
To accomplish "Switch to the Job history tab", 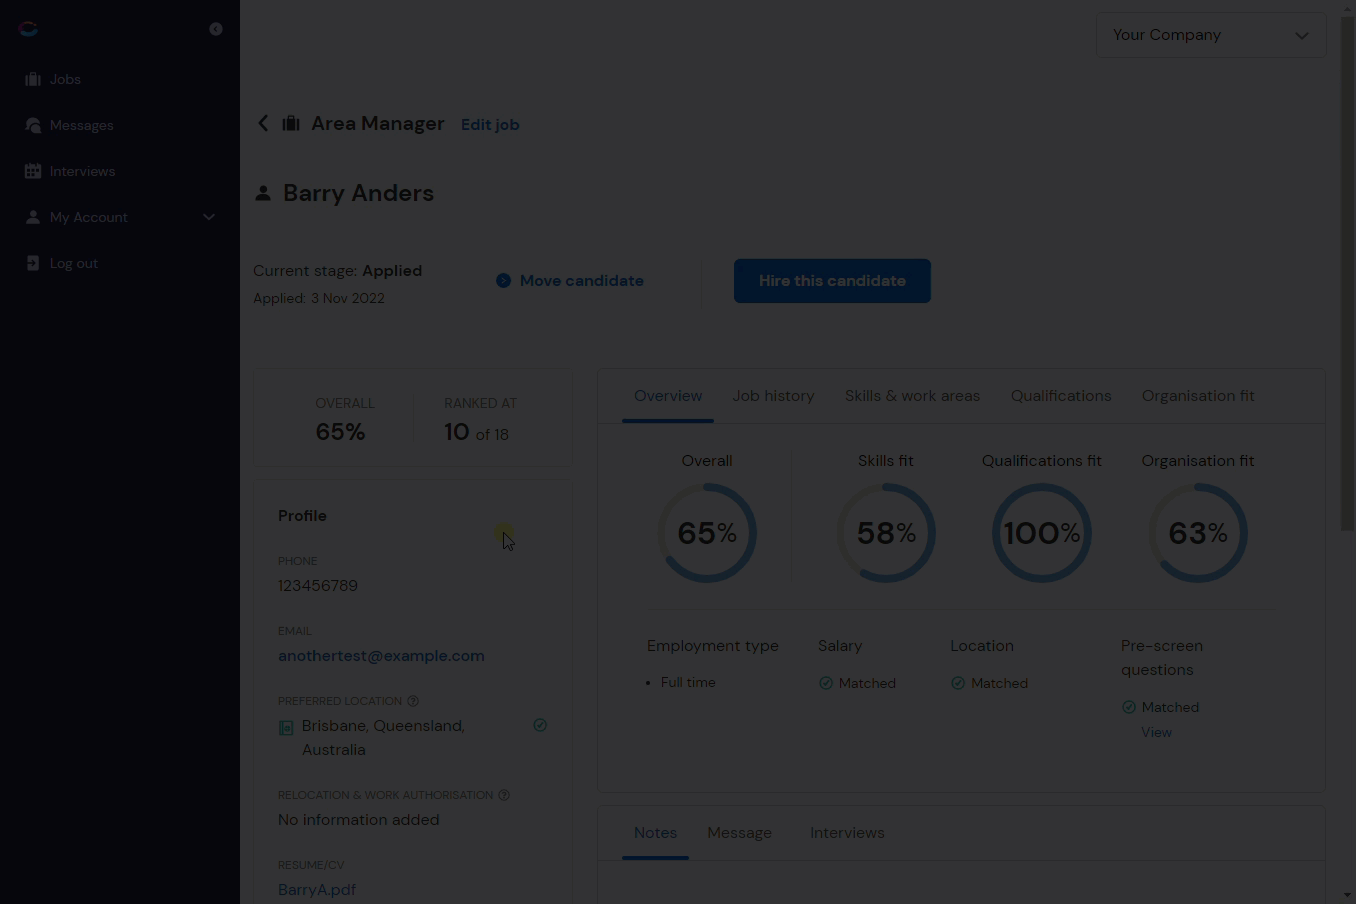I will click(773, 396).
